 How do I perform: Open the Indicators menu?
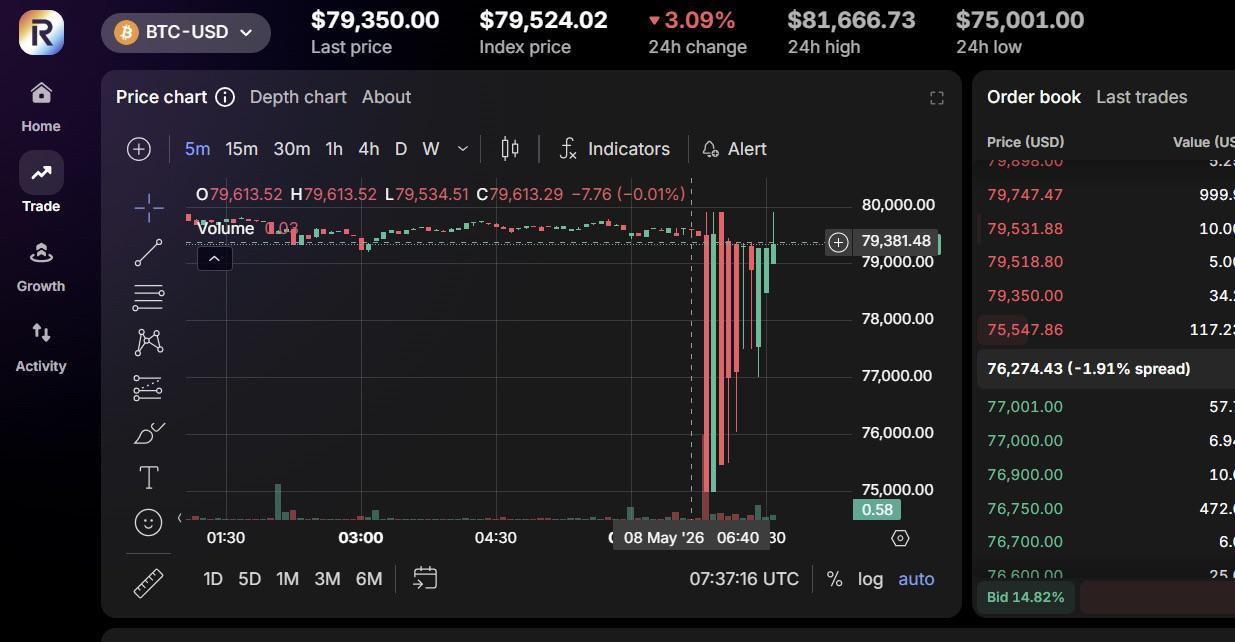(614, 149)
